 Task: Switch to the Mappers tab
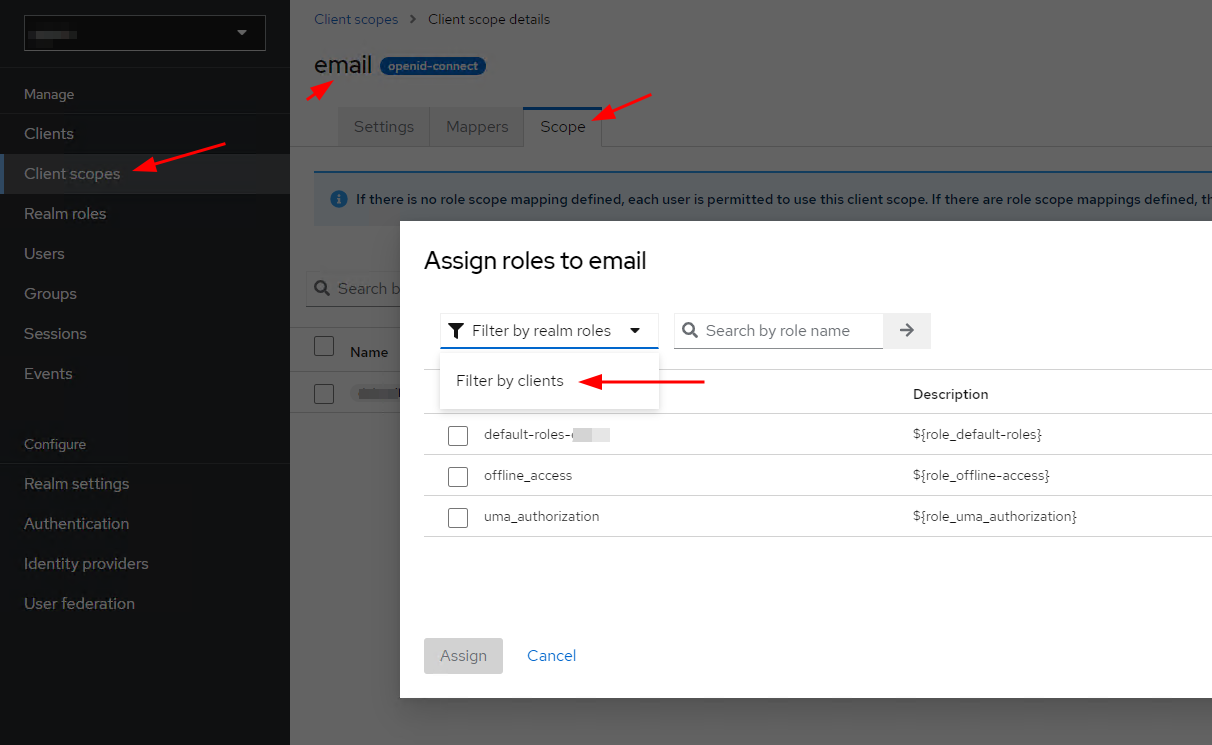point(477,127)
